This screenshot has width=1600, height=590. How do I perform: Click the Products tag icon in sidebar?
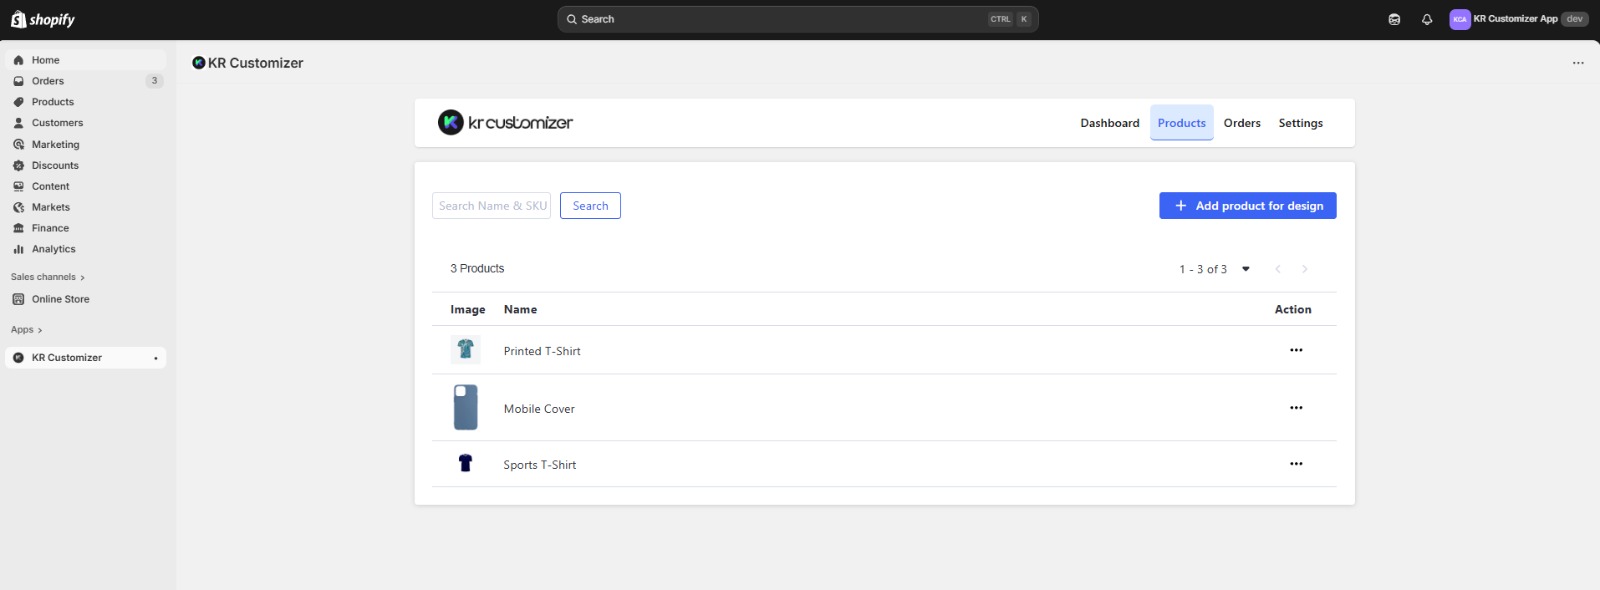(18, 102)
